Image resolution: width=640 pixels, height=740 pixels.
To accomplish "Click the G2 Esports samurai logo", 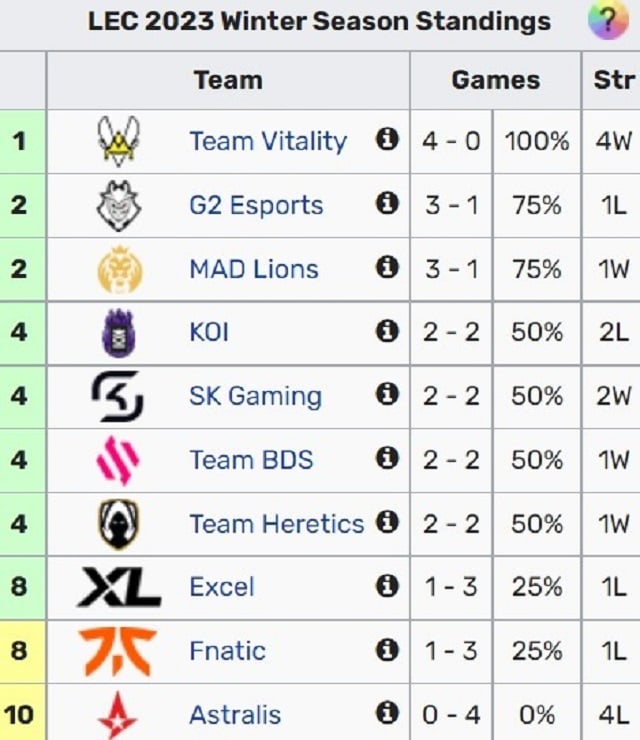I will 118,205.
